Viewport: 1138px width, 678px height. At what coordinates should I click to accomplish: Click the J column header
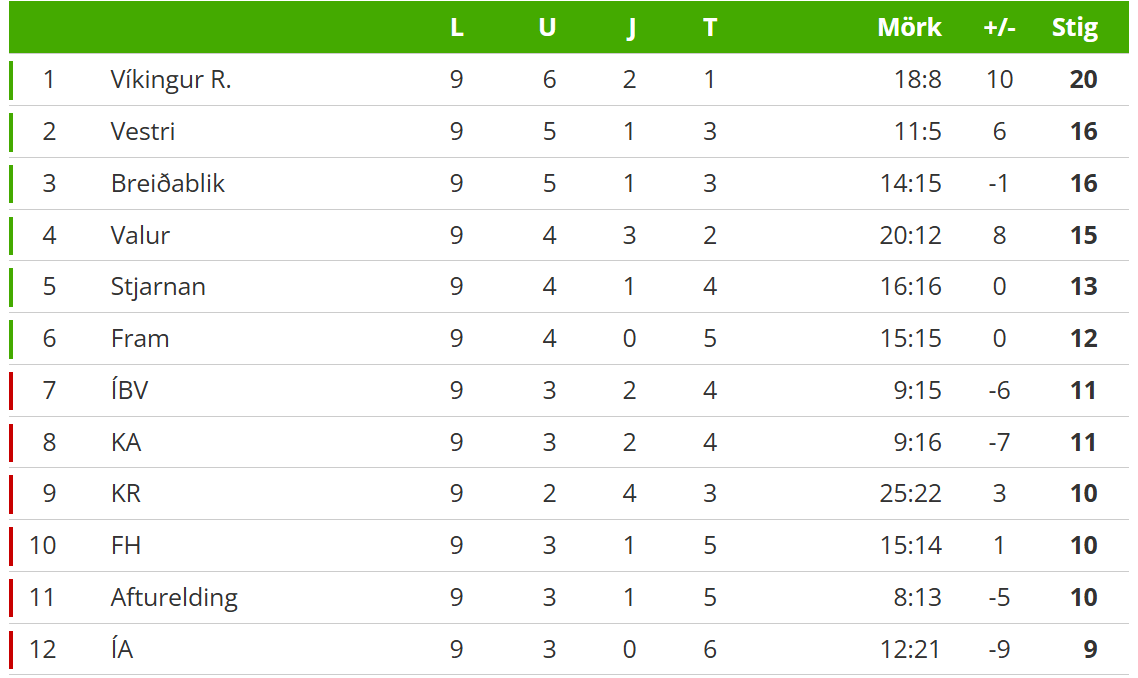630,28
